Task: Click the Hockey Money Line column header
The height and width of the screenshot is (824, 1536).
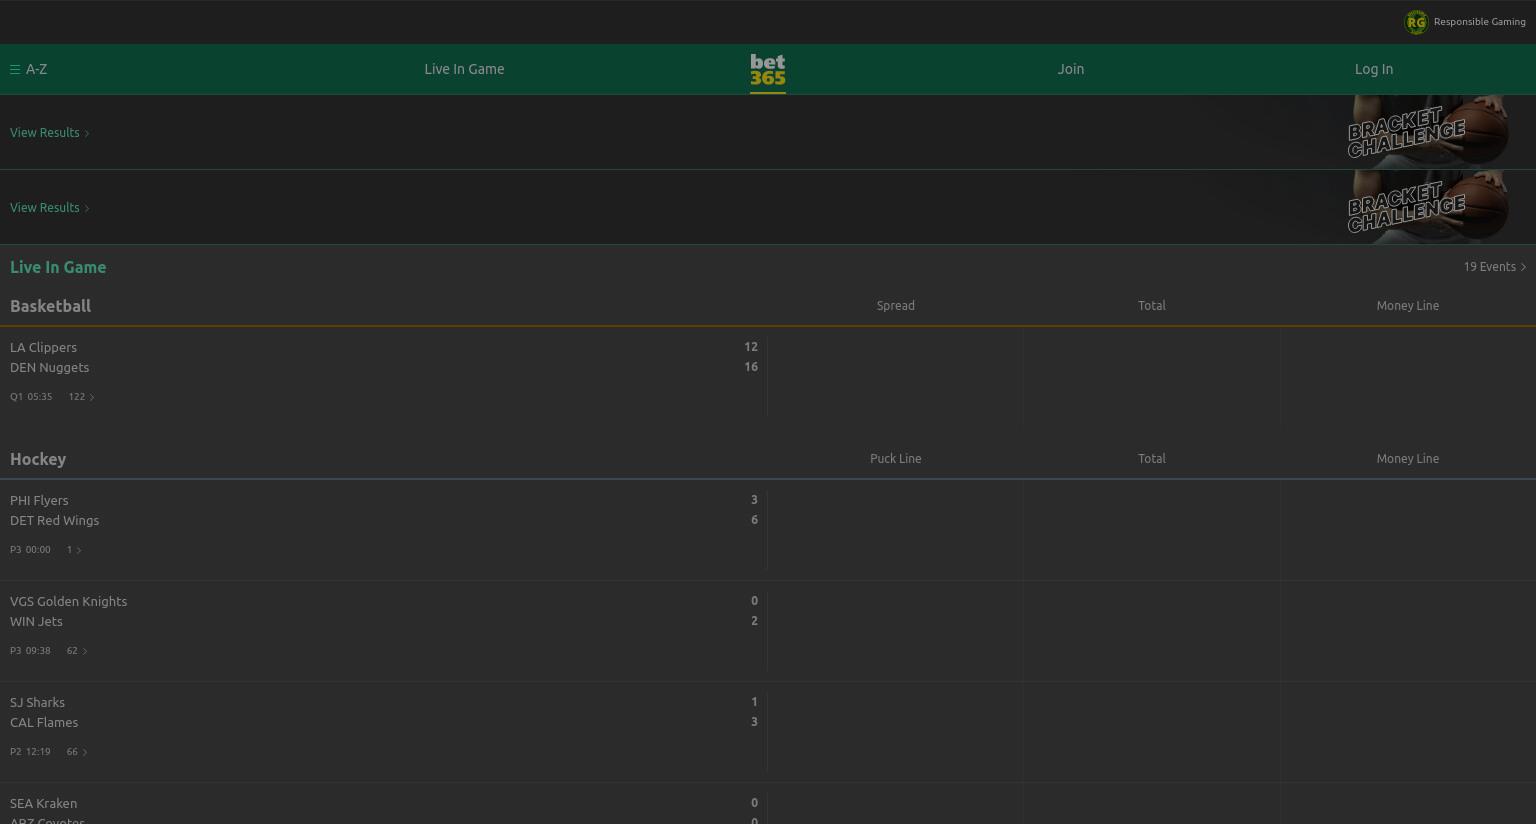Action: [x=1408, y=459]
